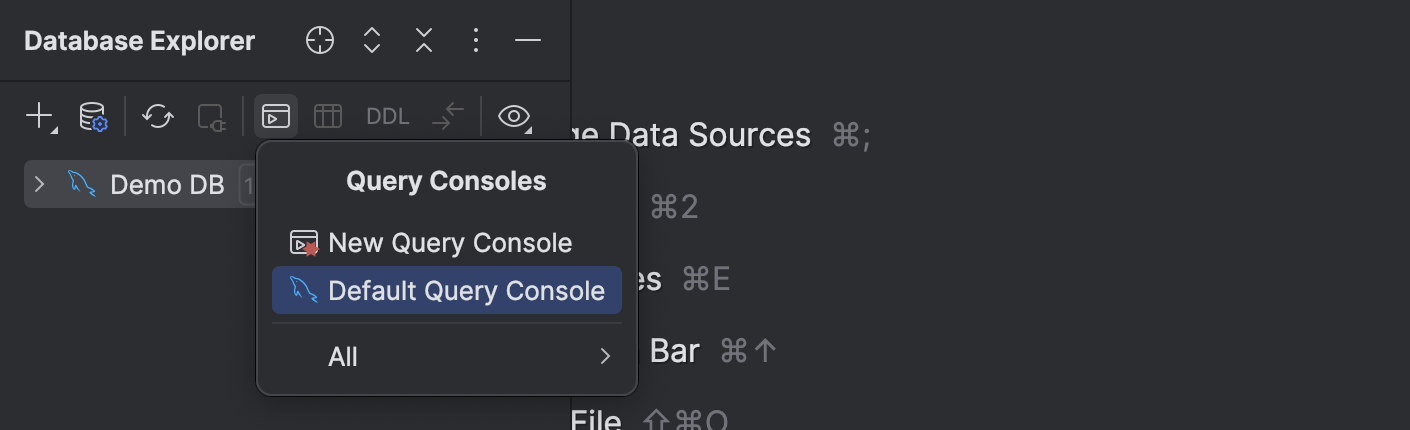Viewport: 1410px width, 430px height.
Task: Click the DDL toolbar button
Action: click(388, 117)
